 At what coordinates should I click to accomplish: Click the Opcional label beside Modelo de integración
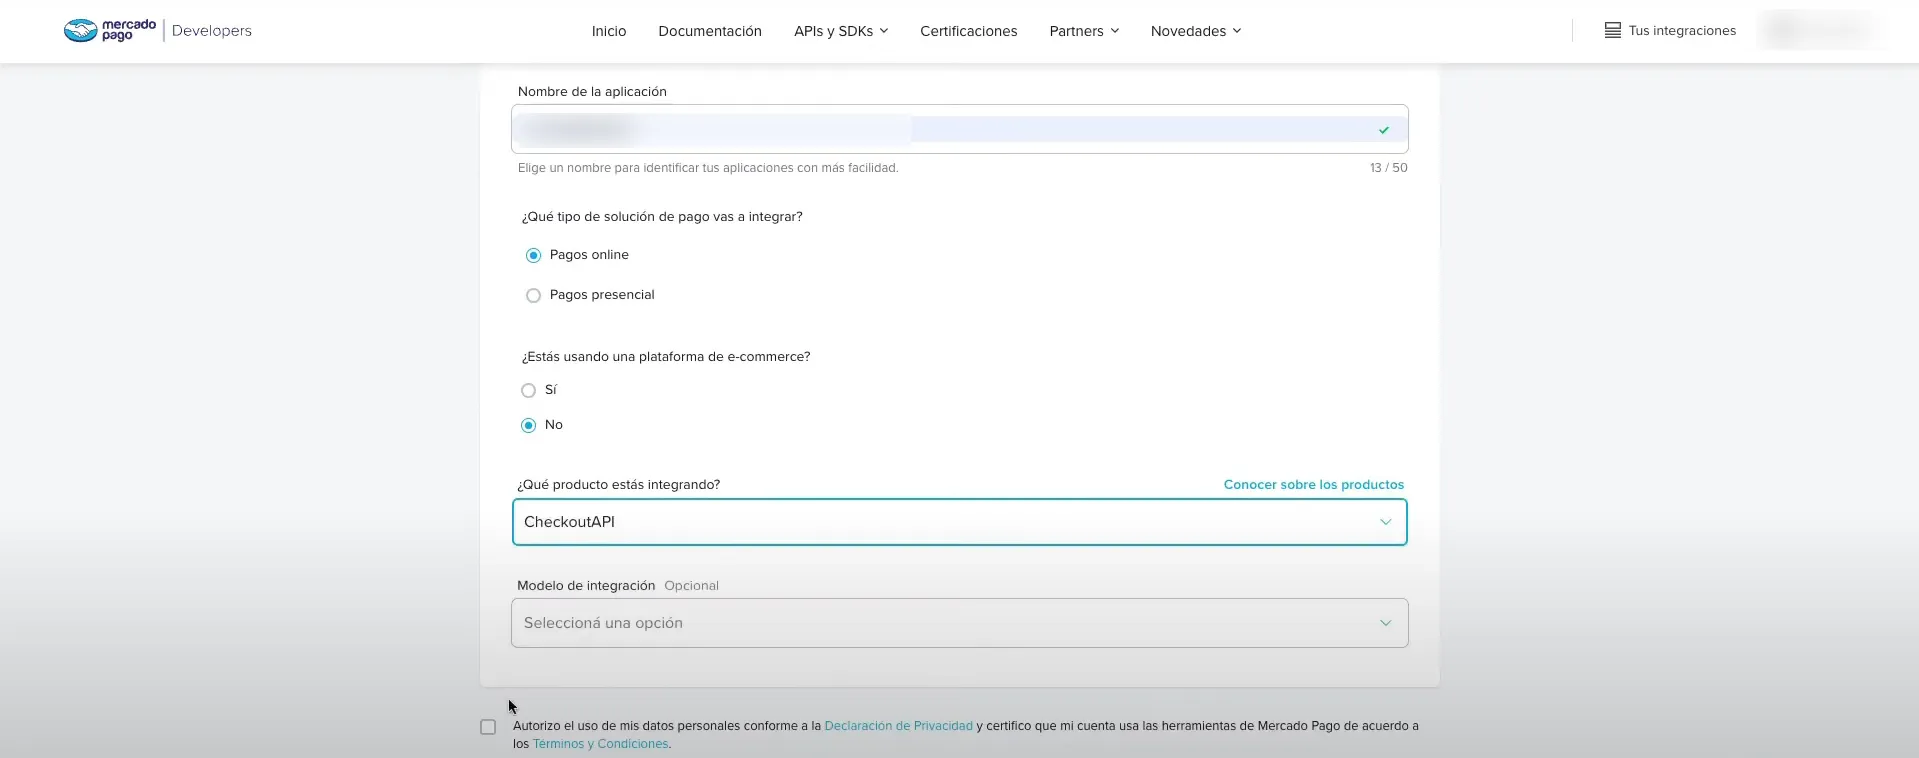691,586
